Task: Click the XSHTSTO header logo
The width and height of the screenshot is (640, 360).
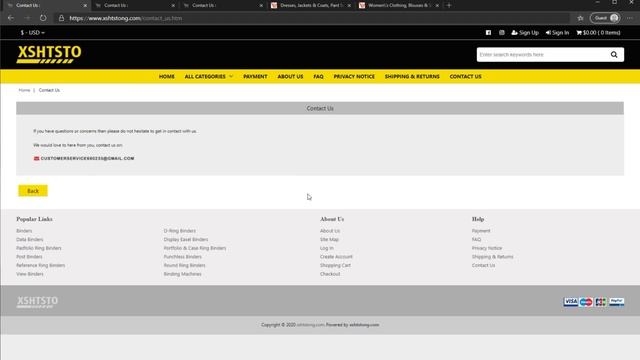Action: click(x=49, y=54)
